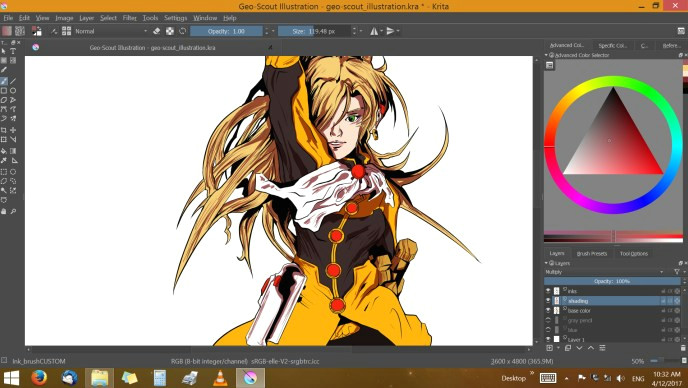Open the Layer menu
The width and height of the screenshot is (688, 388).
click(86, 18)
